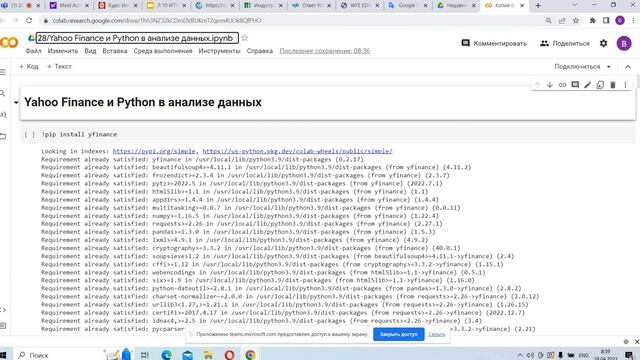Screen dimensions: 640x360
Task: Open the pypi.org/simple link
Action: 154,151
